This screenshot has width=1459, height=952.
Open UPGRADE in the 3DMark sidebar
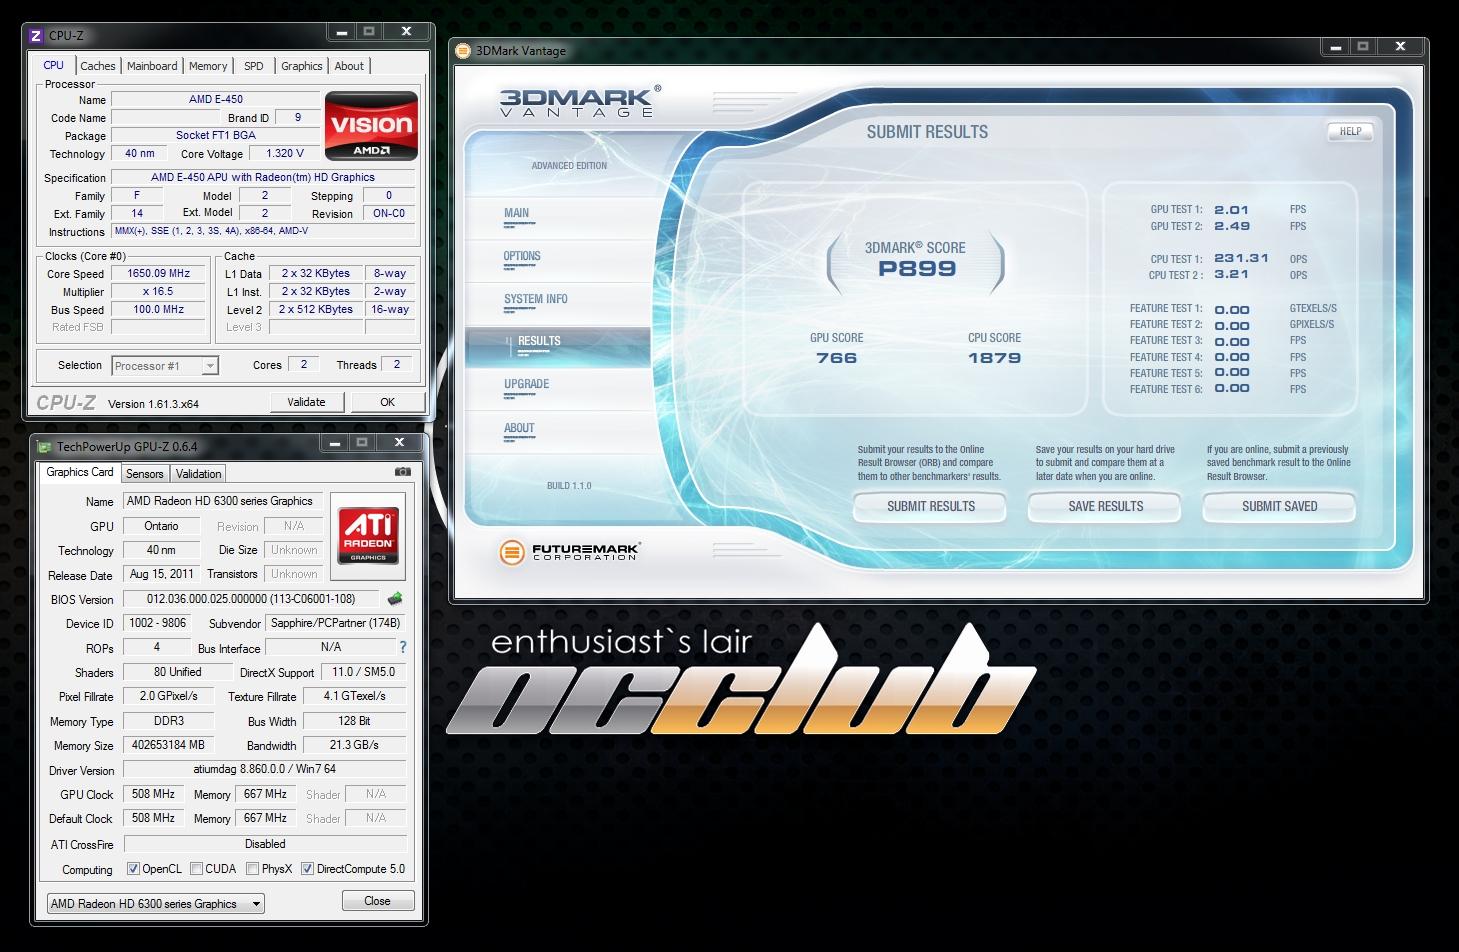click(527, 384)
